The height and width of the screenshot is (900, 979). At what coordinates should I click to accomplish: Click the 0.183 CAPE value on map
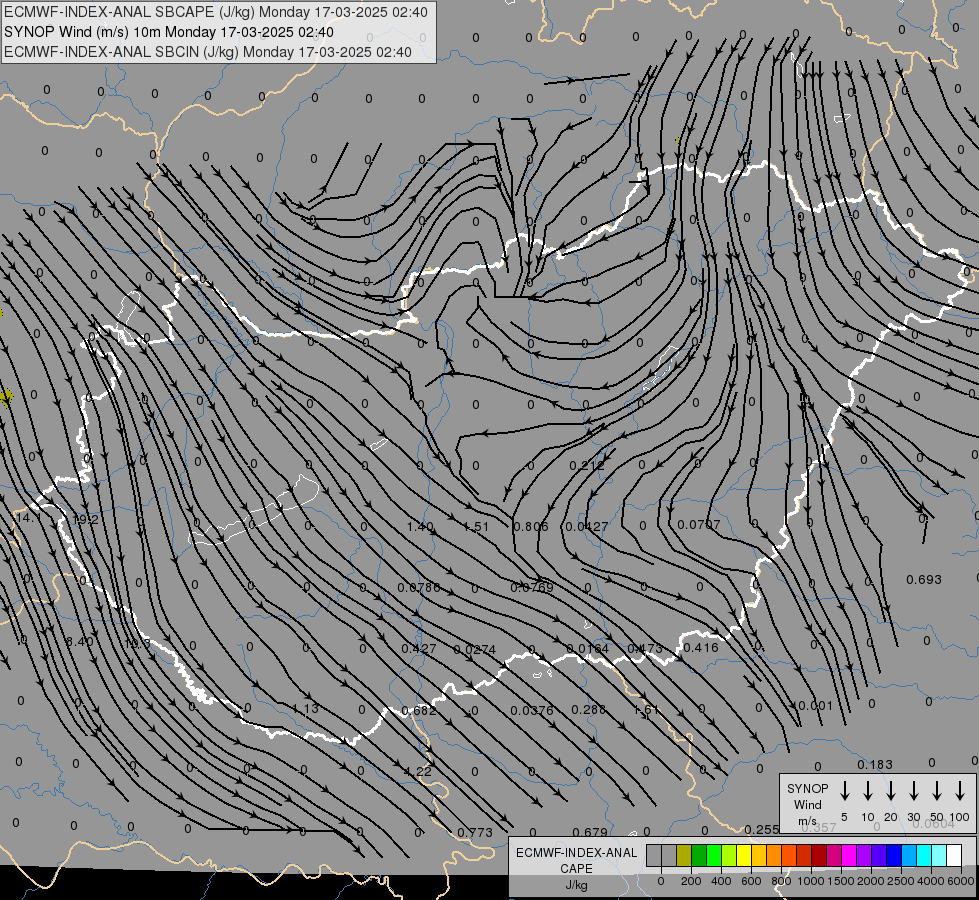coord(875,764)
